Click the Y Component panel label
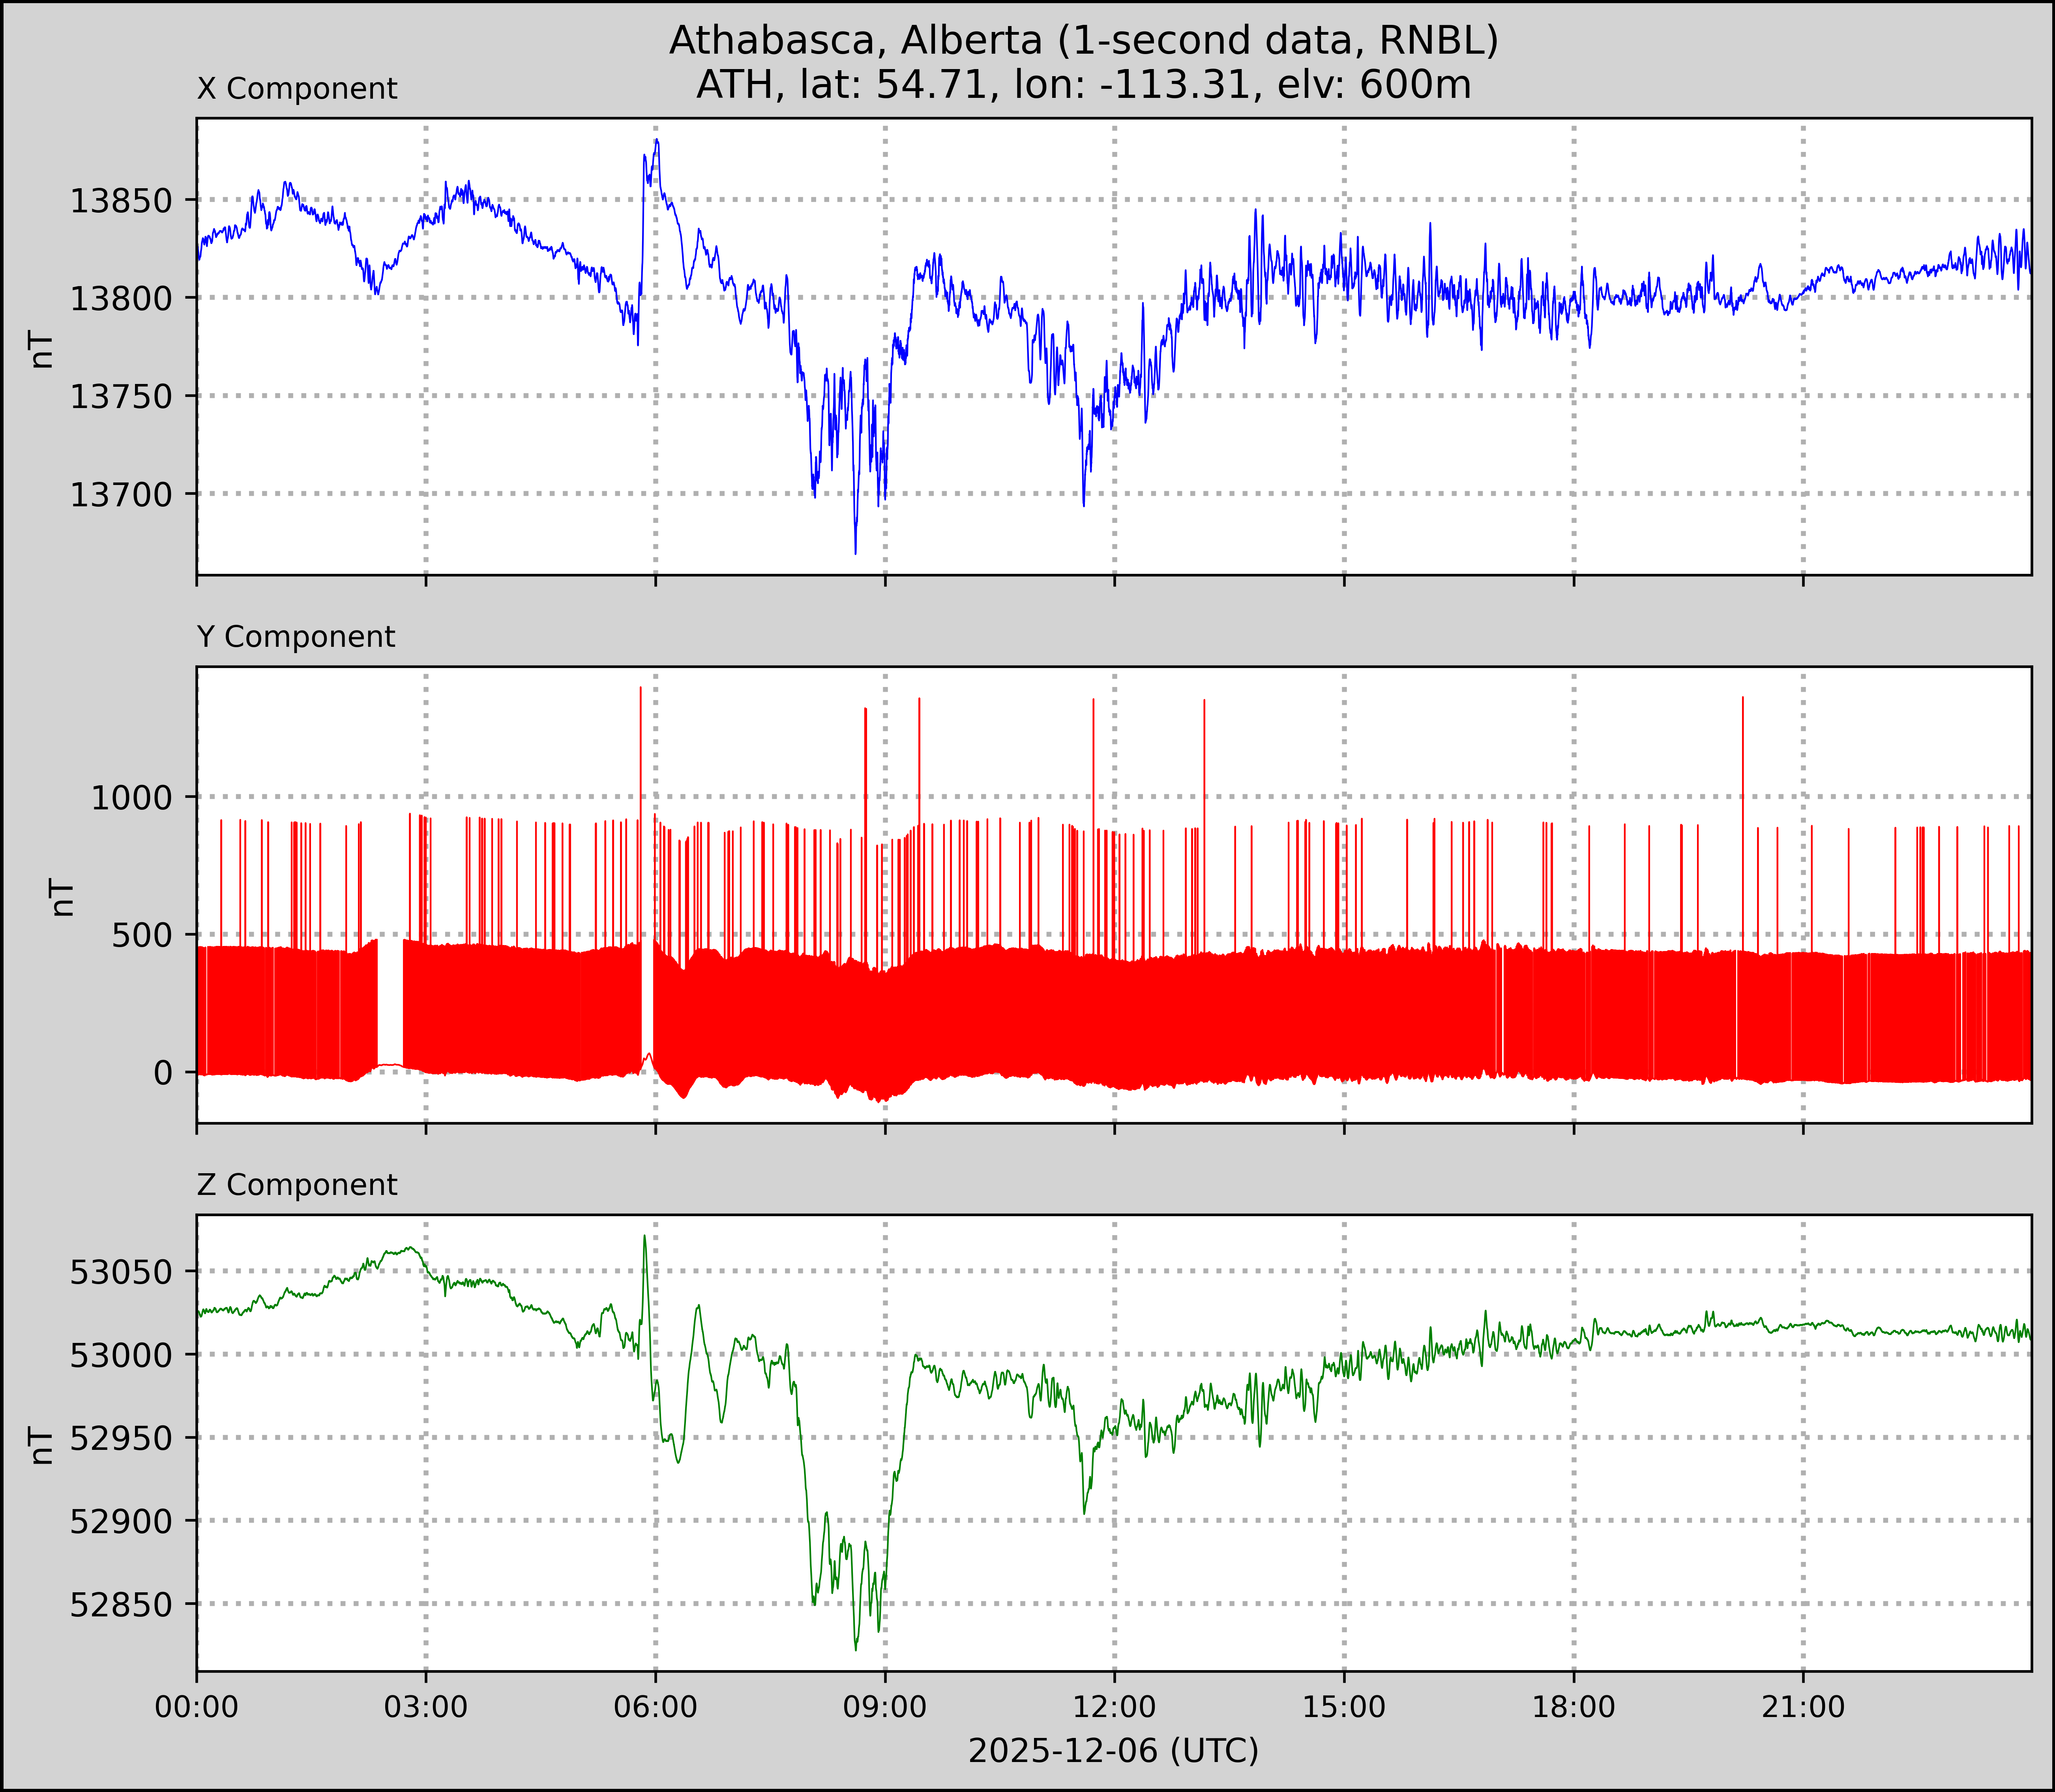Image resolution: width=2055 pixels, height=1792 pixels. click(x=296, y=637)
